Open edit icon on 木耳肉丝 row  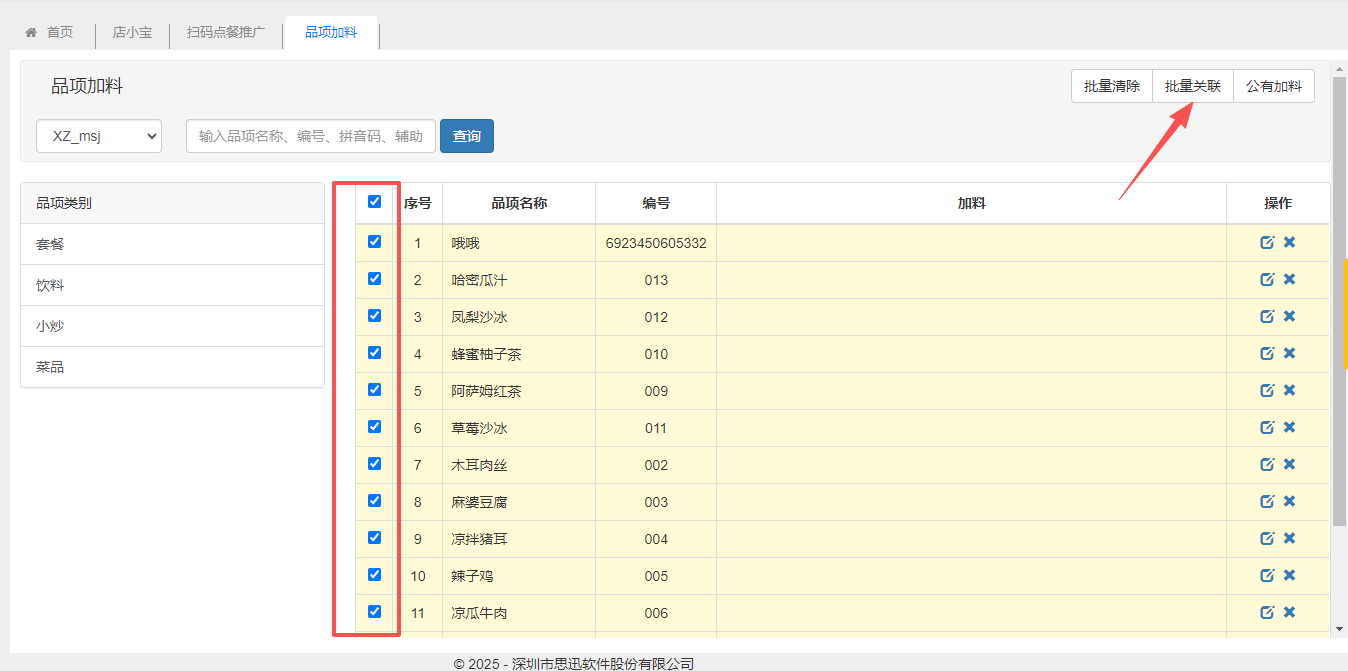[x=1267, y=464]
